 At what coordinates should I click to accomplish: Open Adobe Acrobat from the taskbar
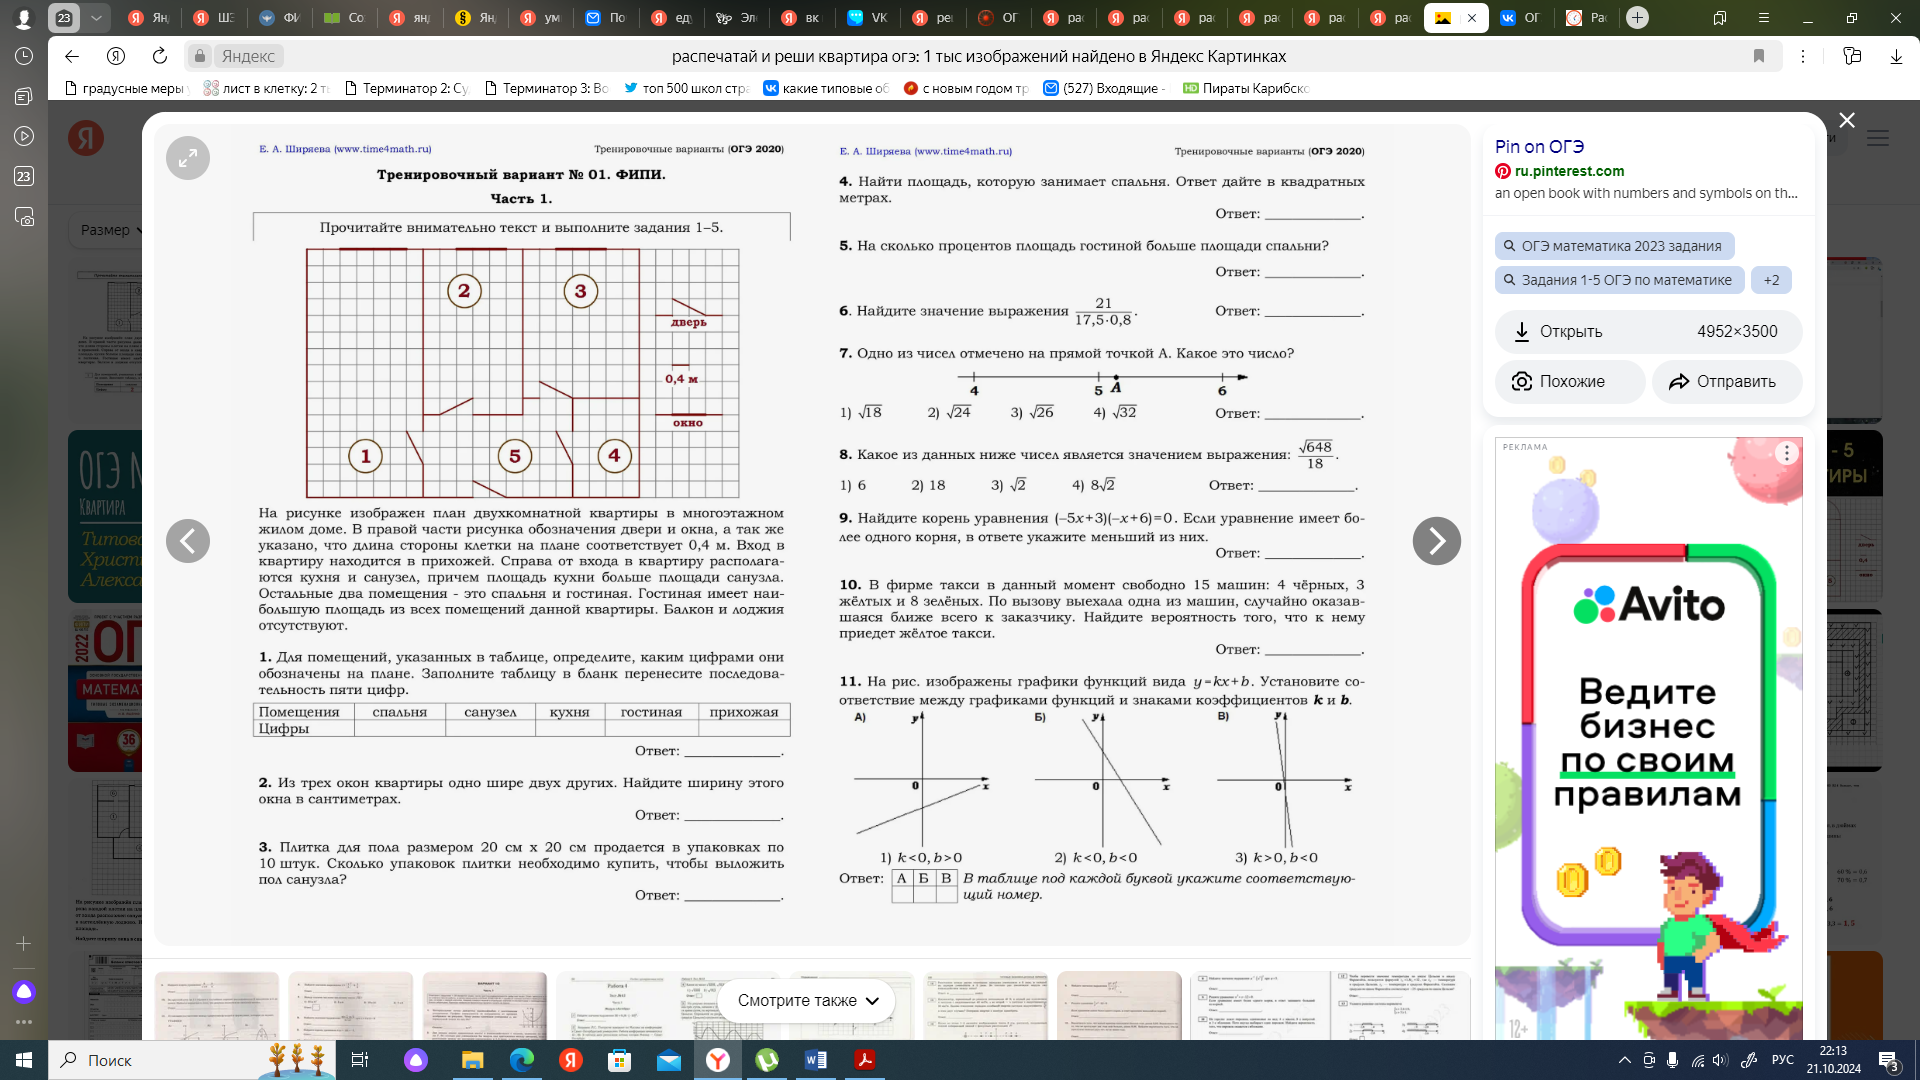coord(865,1060)
